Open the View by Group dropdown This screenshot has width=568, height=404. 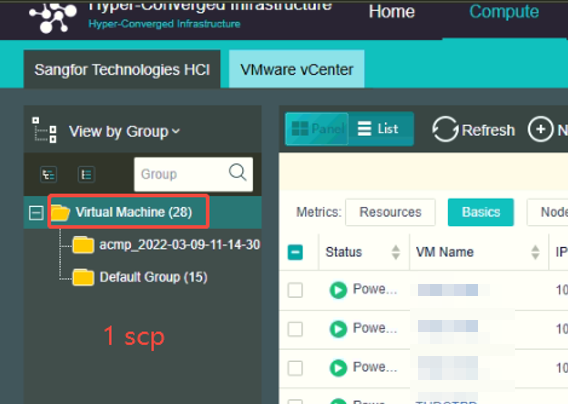(x=124, y=132)
